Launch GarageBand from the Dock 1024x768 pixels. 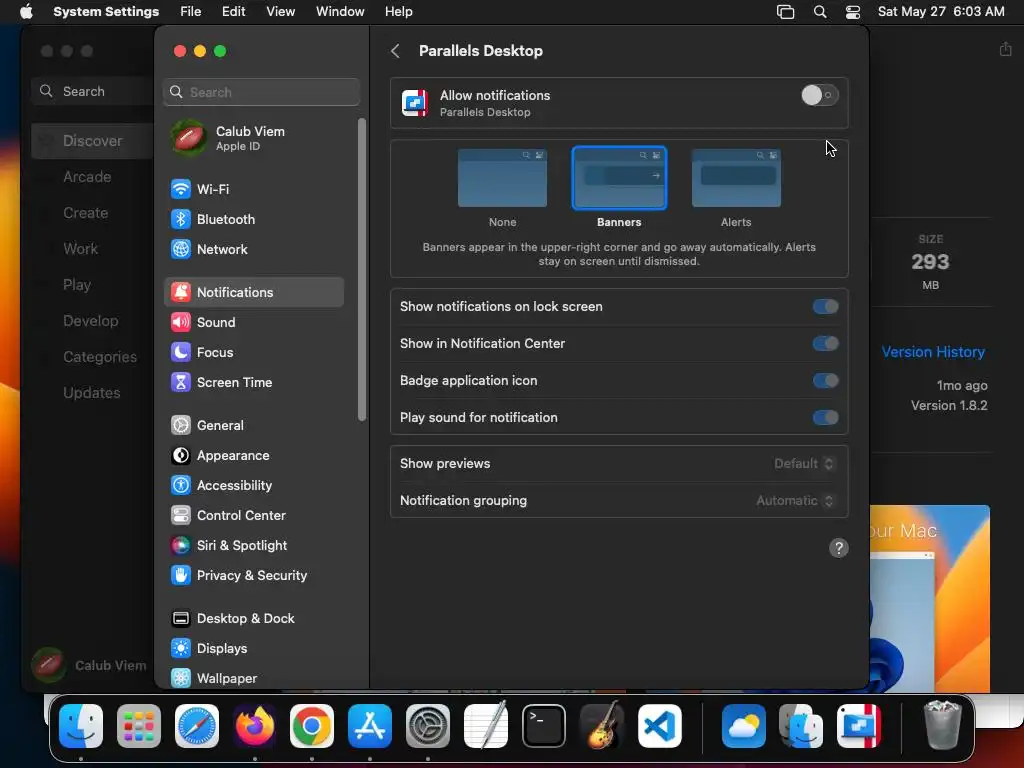coord(602,726)
